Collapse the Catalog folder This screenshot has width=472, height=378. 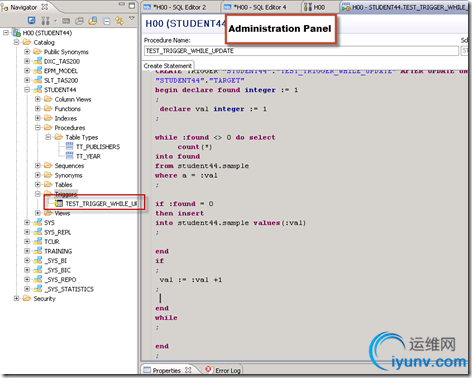click(16, 42)
